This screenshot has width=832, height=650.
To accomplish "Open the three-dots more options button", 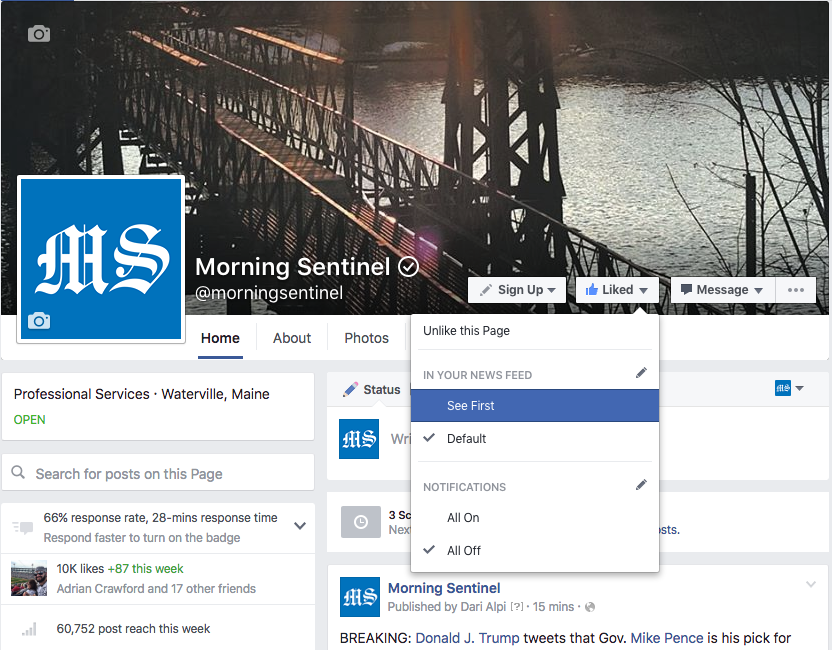I will click(796, 290).
